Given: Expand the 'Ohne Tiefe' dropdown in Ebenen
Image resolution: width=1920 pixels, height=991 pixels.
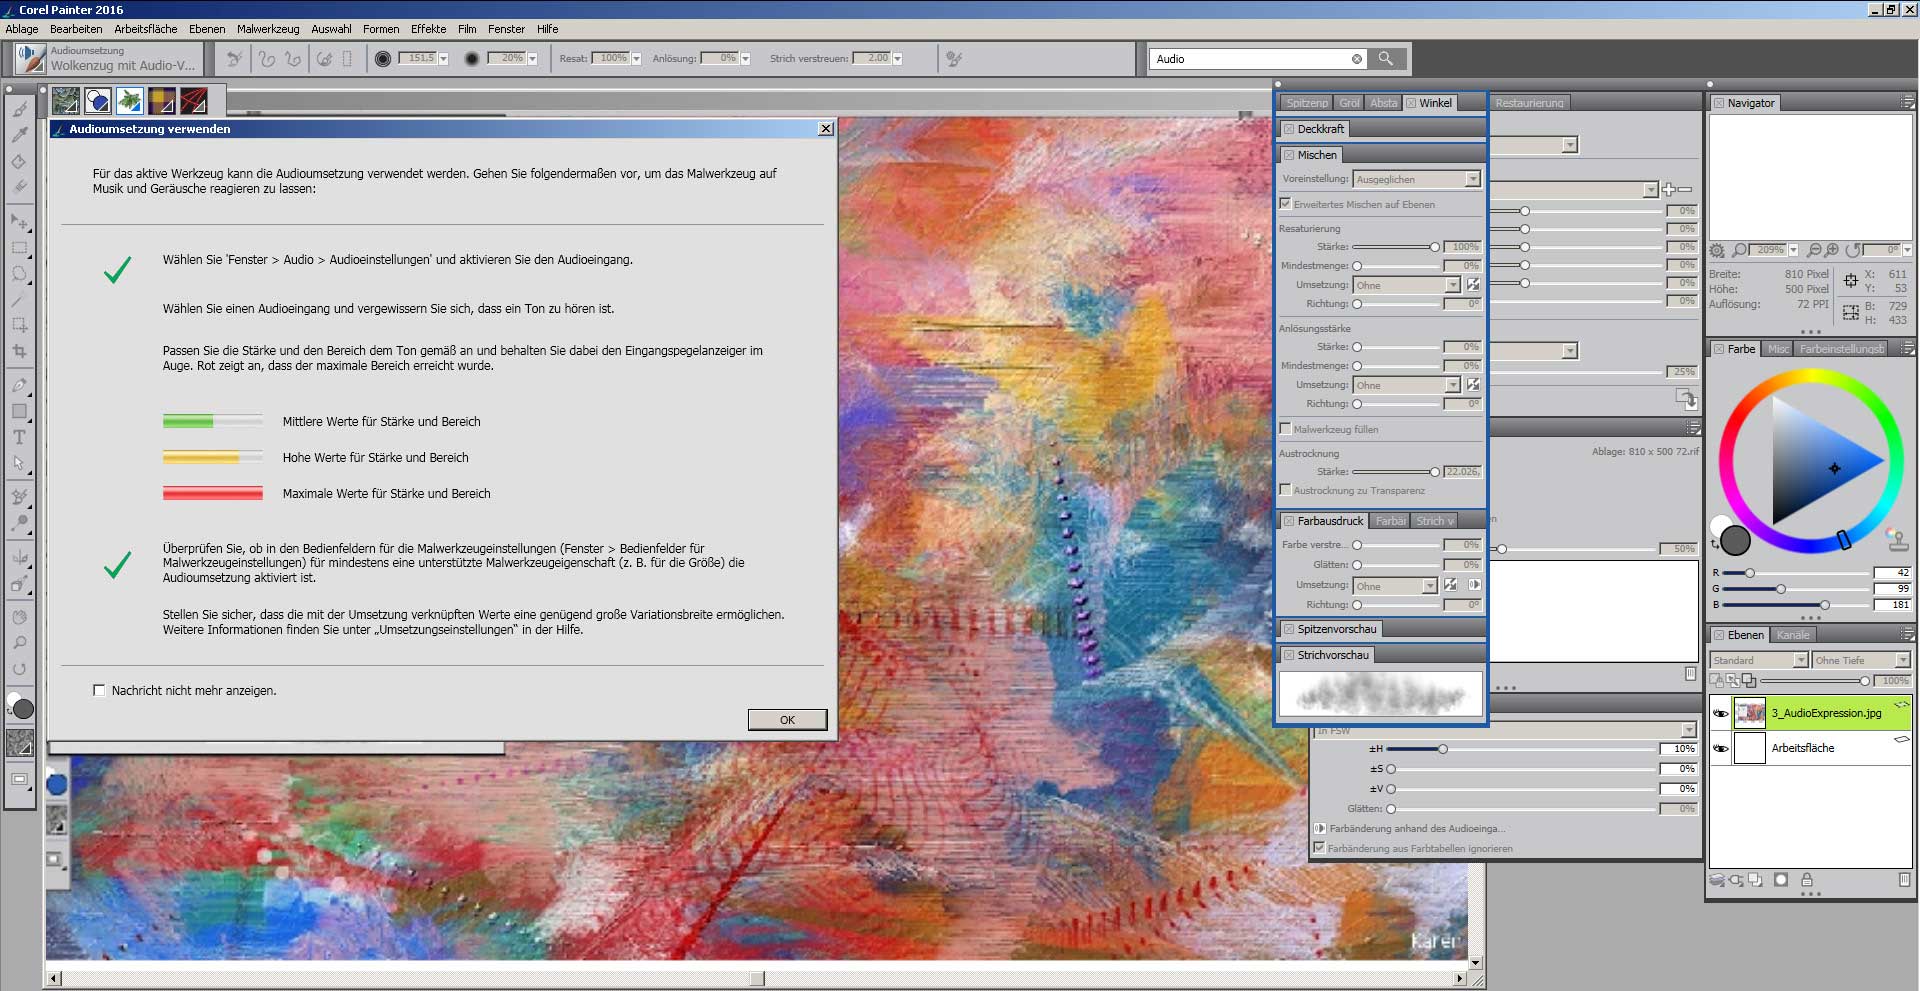Looking at the screenshot, I should pyautogui.click(x=1902, y=660).
